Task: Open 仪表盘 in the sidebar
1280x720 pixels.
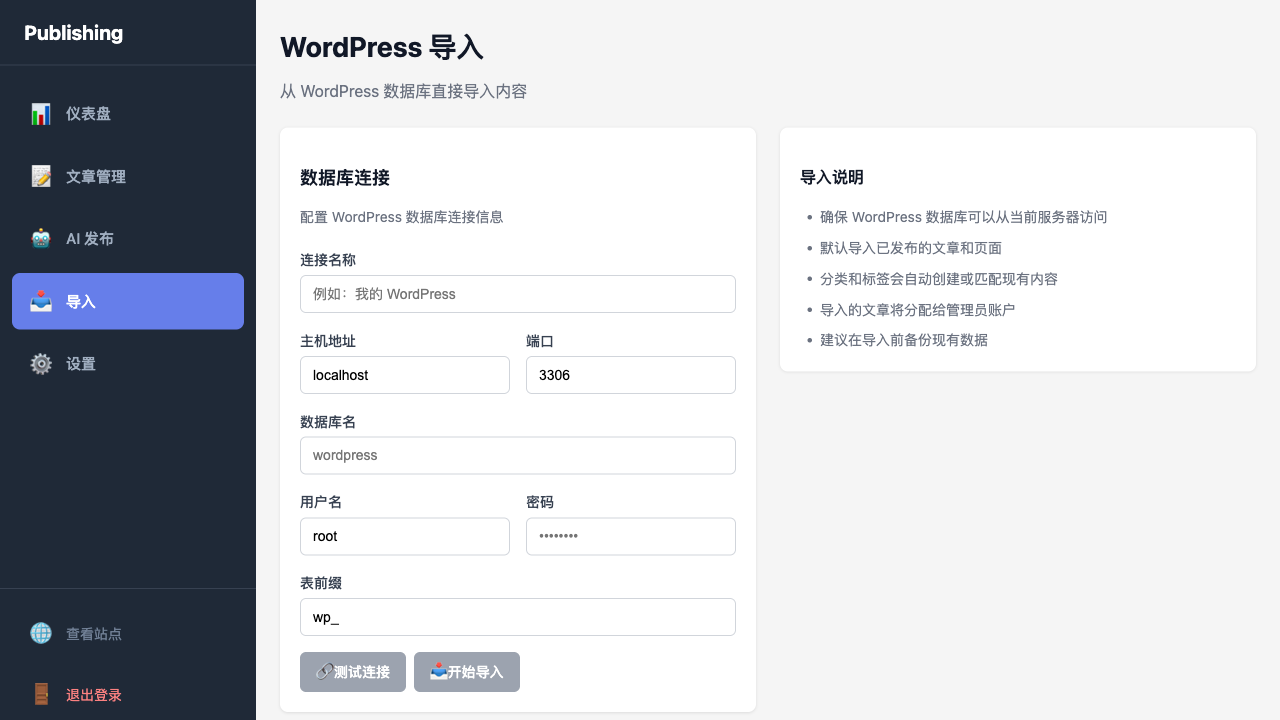Action: (128, 114)
